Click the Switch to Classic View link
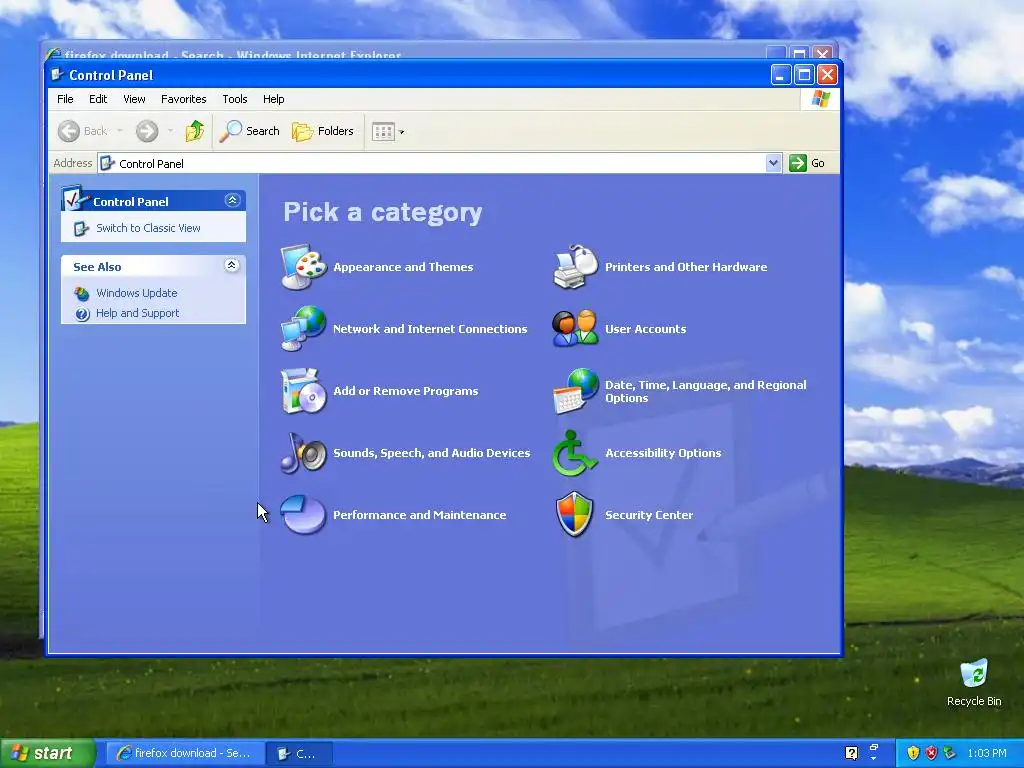The image size is (1024, 768). click(148, 228)
